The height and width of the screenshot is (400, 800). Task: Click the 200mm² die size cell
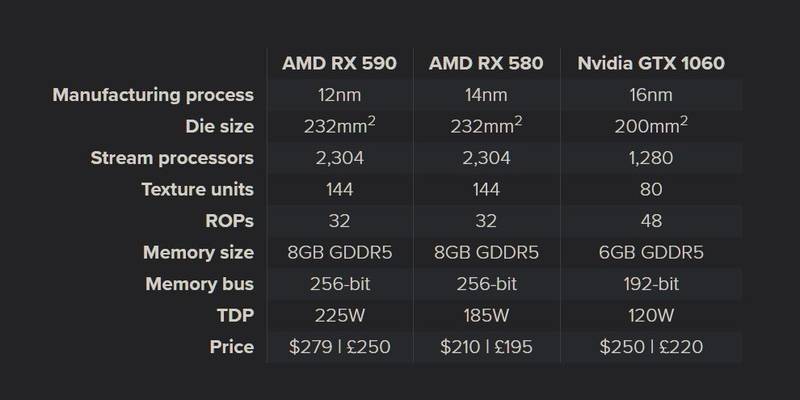(651, 126)
